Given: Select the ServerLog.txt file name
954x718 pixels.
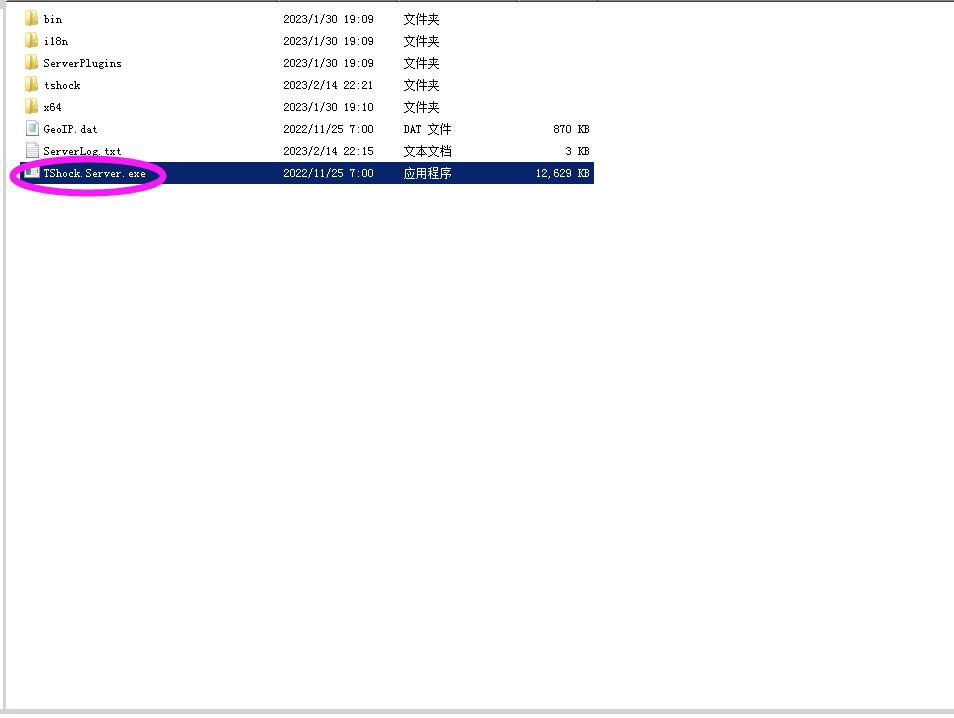Looking at the screenshot, I should 82,151.
